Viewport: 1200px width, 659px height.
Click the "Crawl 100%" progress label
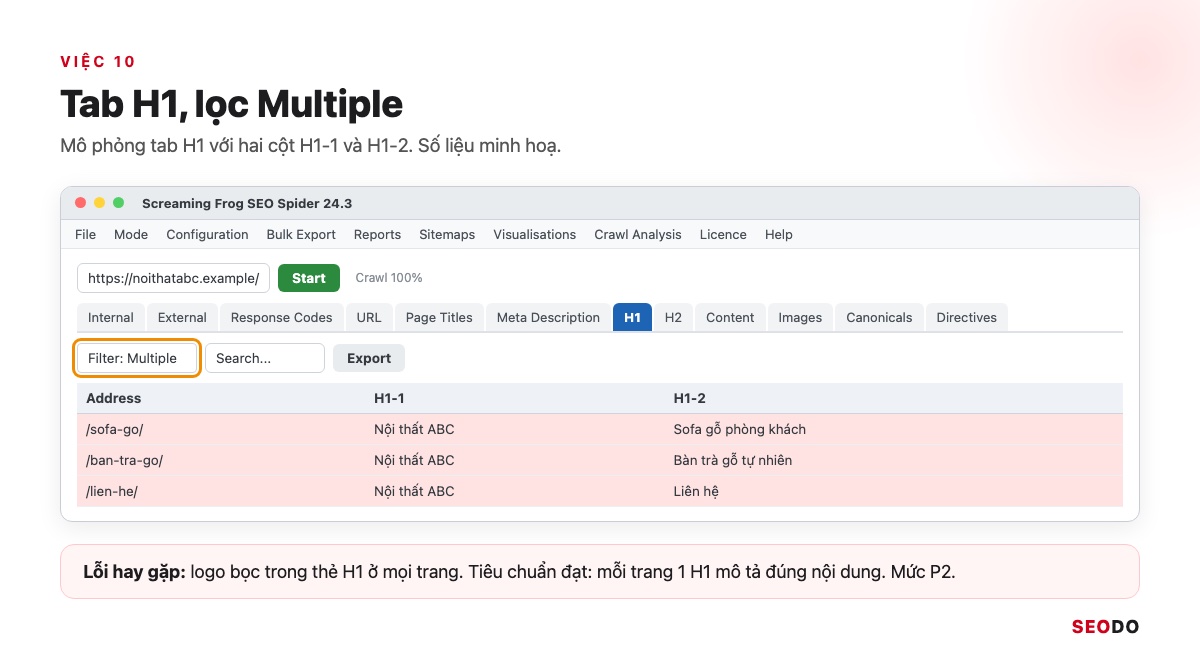389,278
